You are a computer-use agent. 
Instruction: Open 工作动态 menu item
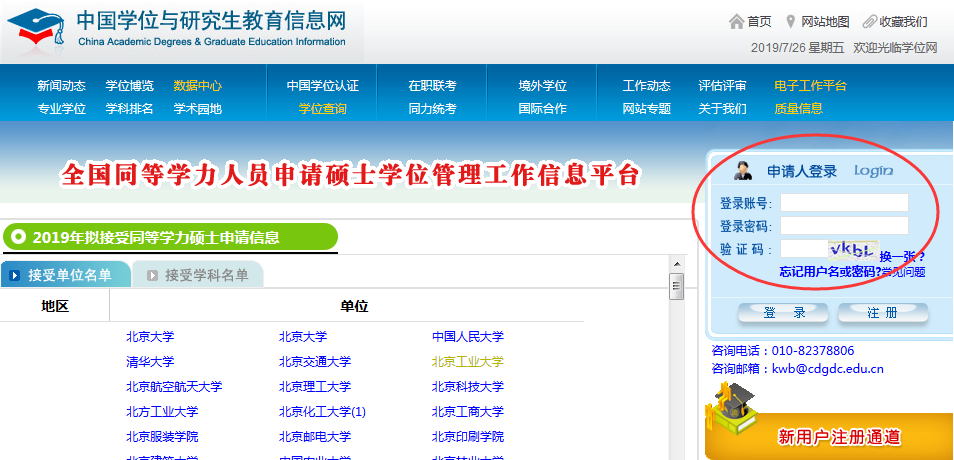[647, 86]
